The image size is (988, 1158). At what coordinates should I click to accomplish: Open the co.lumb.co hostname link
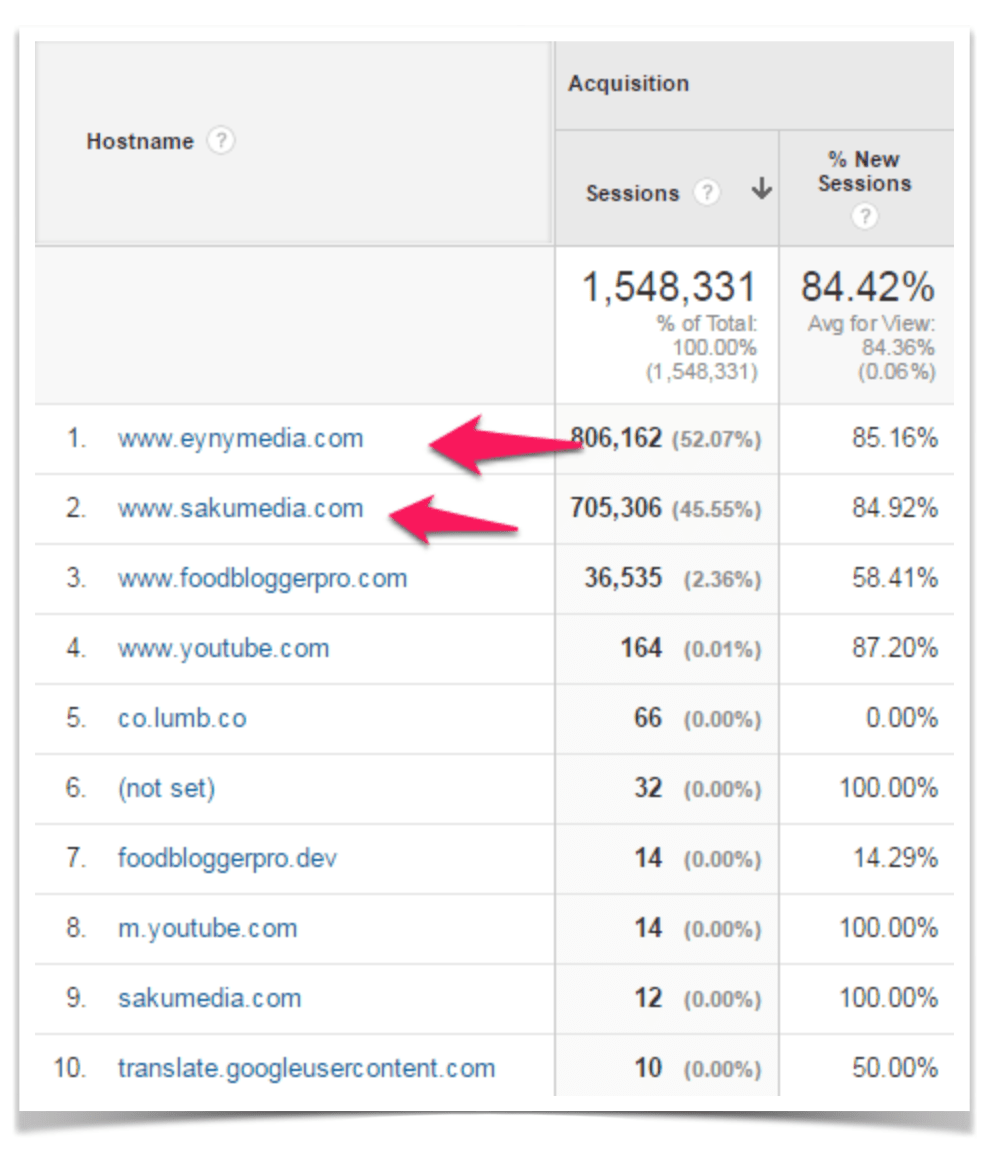click(182, 718)
